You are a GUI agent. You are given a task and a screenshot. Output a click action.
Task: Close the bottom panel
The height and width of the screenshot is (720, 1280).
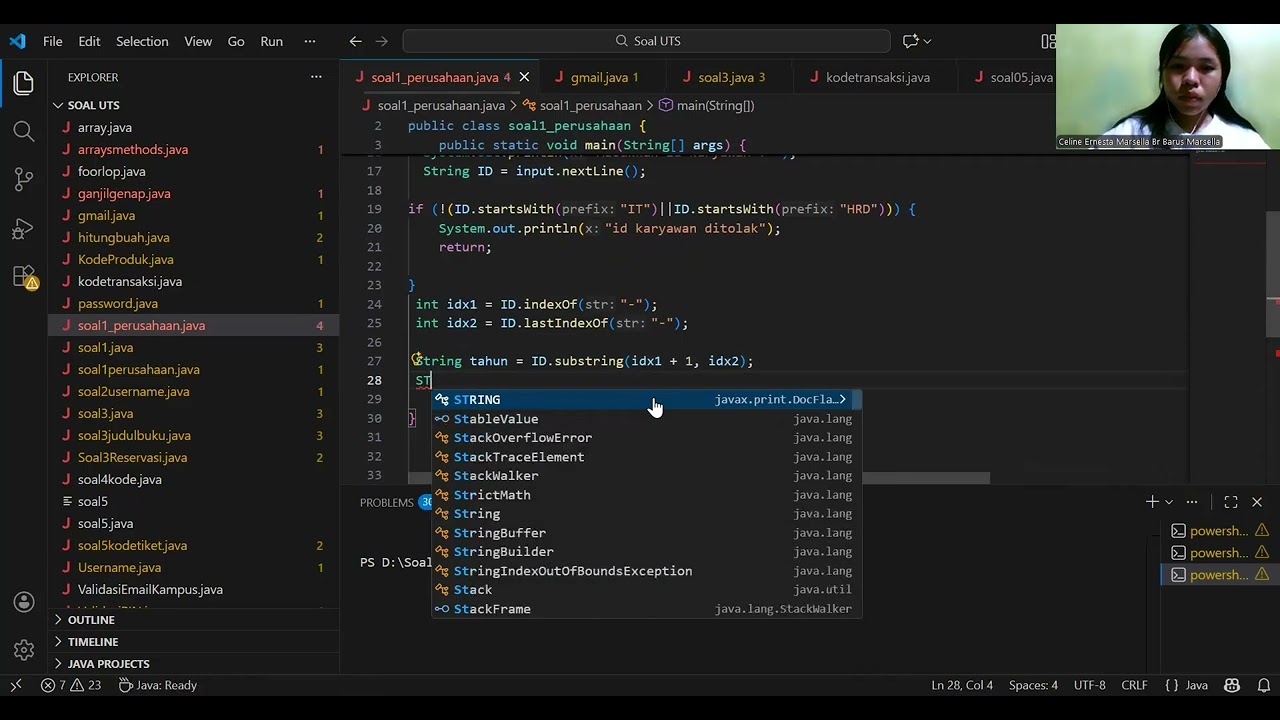(x=1257, y=502)
